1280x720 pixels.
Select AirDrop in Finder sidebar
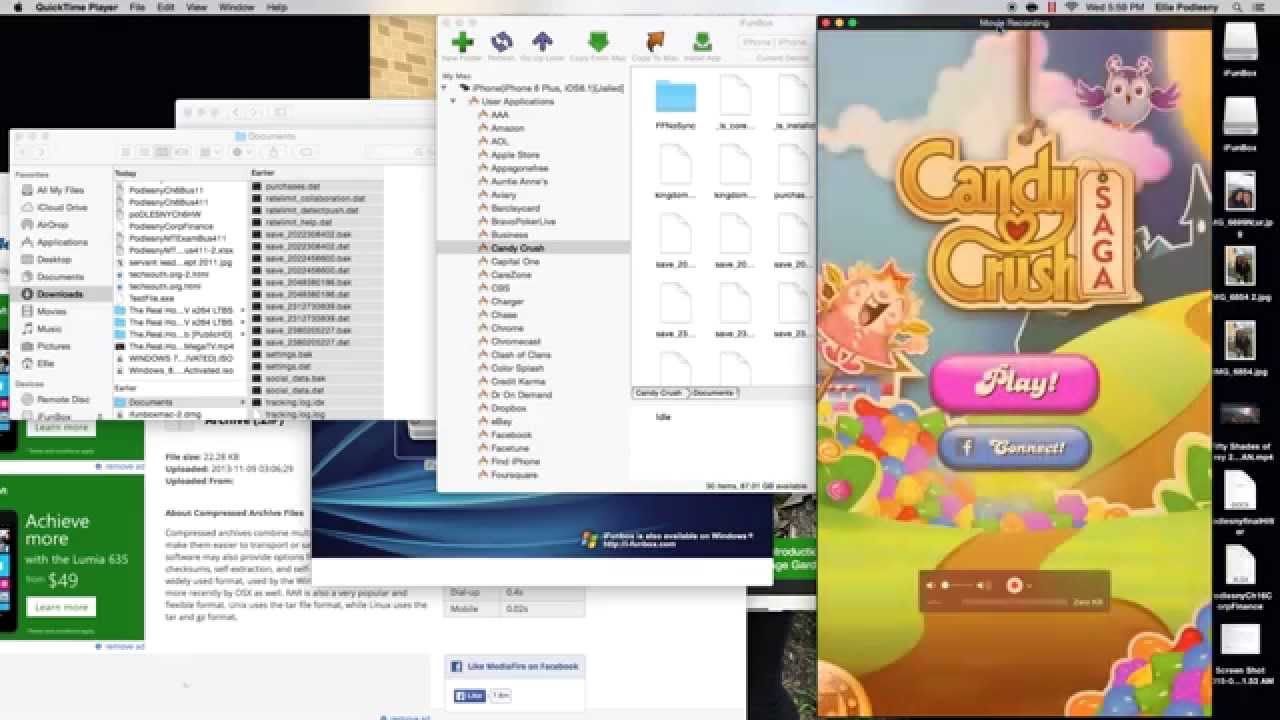[52, 225]
